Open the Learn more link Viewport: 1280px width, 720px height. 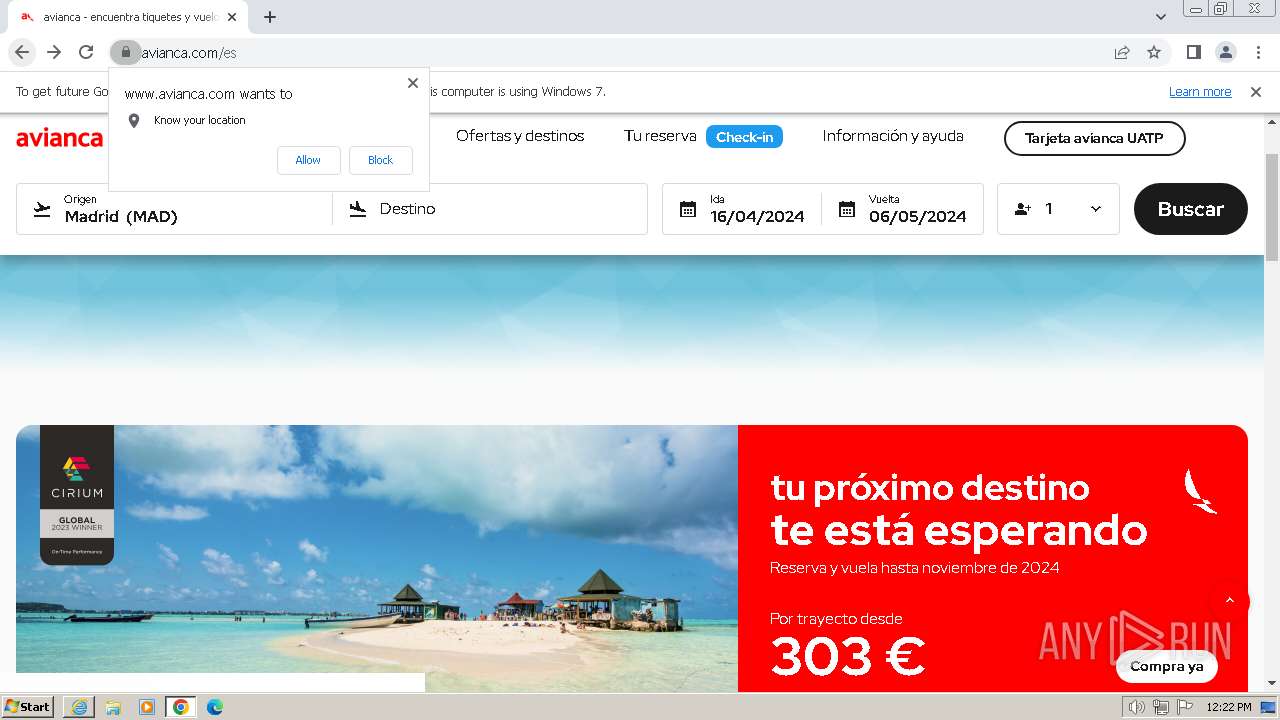point(1200,92)
